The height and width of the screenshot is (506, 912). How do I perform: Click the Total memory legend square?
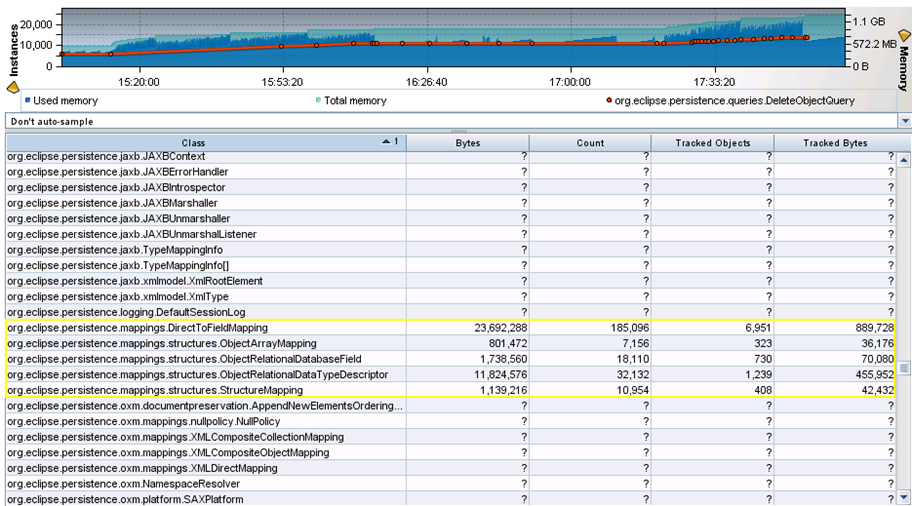click(318, 101)
